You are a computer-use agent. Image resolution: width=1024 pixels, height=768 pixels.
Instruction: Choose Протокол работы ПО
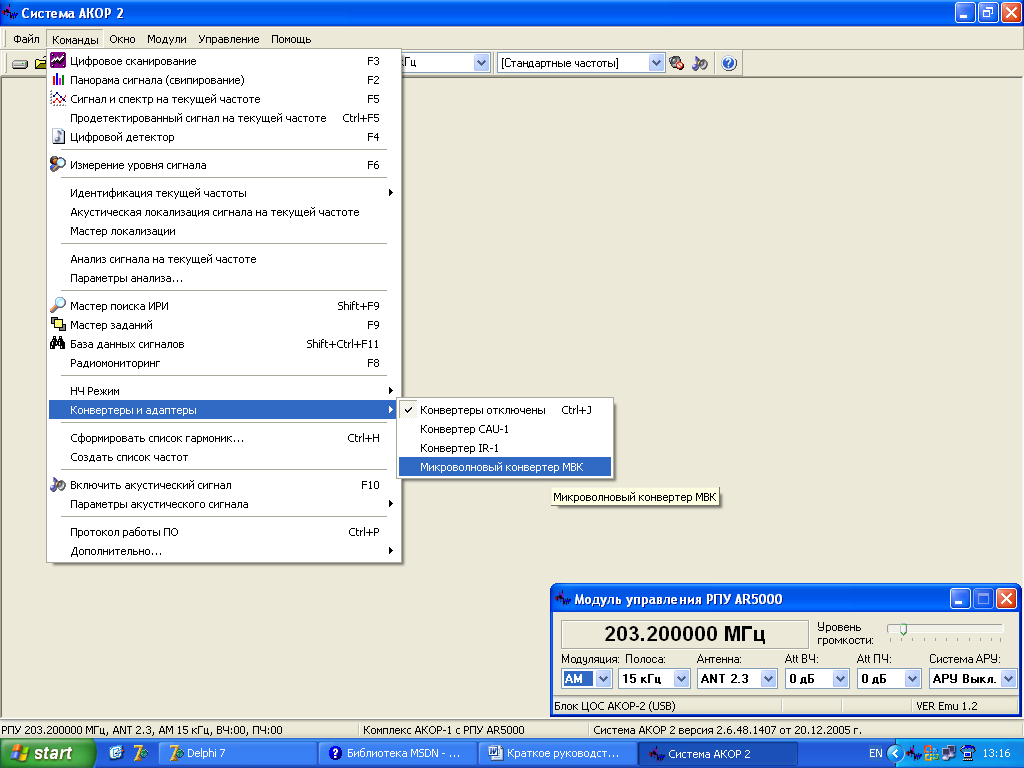tap(224, 532)
